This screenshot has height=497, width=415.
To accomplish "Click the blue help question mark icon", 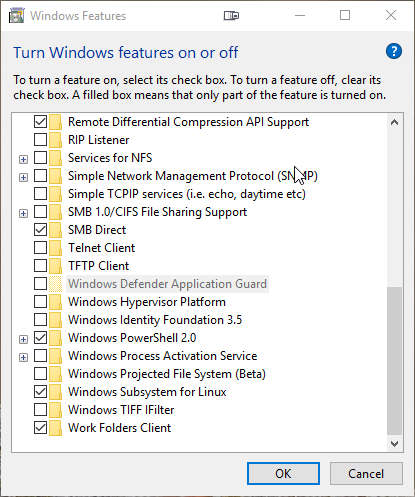I will (x=394, y=51).
